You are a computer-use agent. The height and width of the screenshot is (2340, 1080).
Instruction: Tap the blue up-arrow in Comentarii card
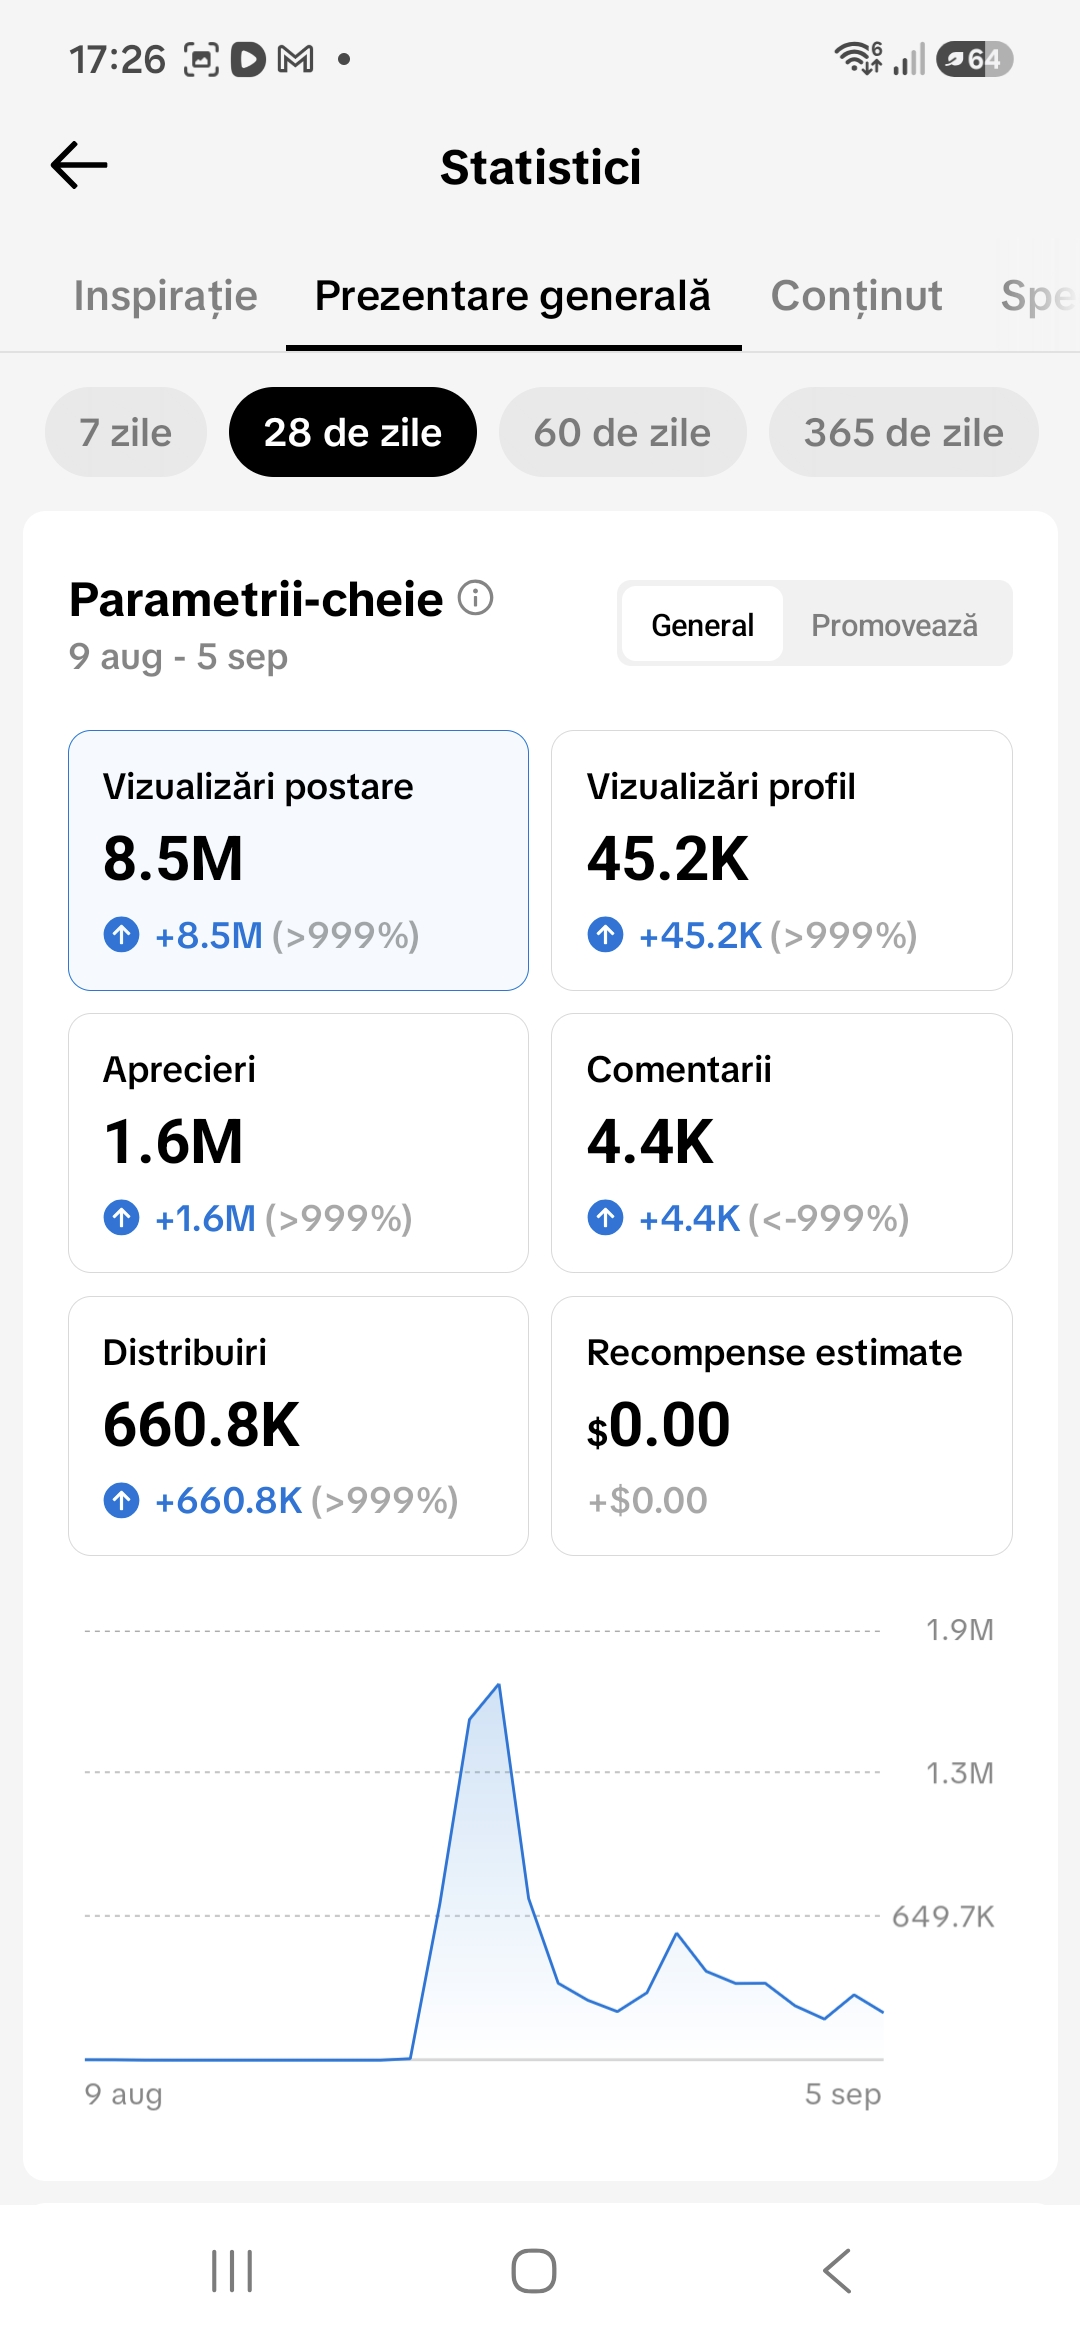605,1218
